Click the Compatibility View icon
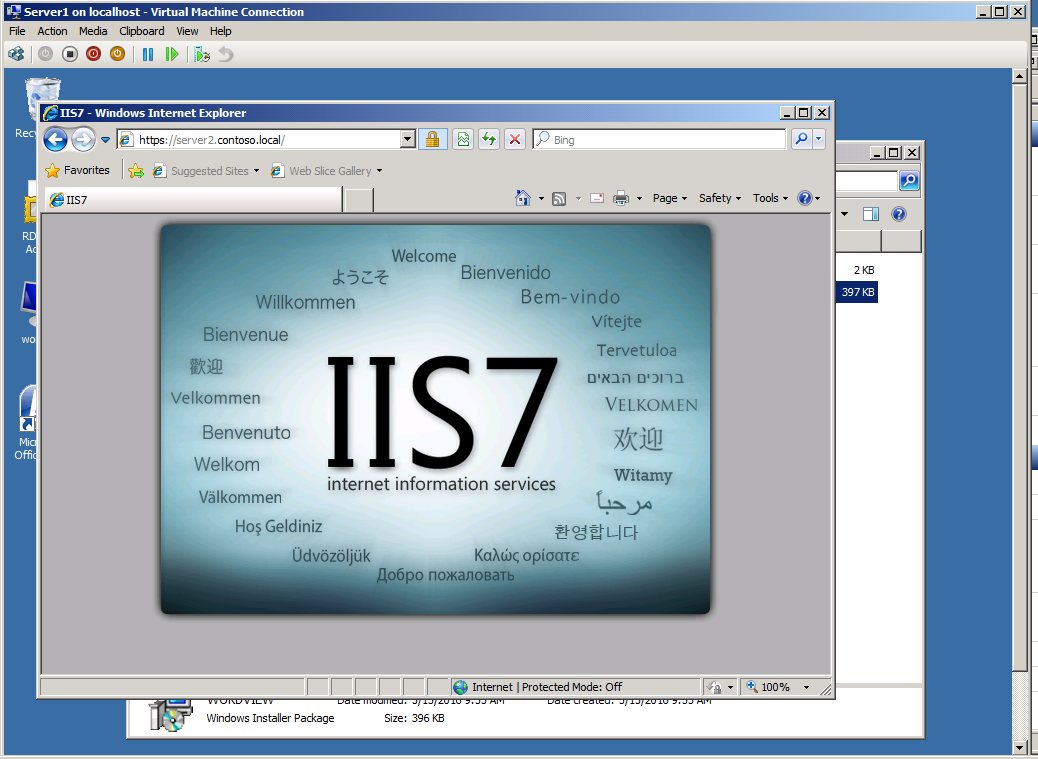Viewport: 1038px width, 759px height. 463,140
